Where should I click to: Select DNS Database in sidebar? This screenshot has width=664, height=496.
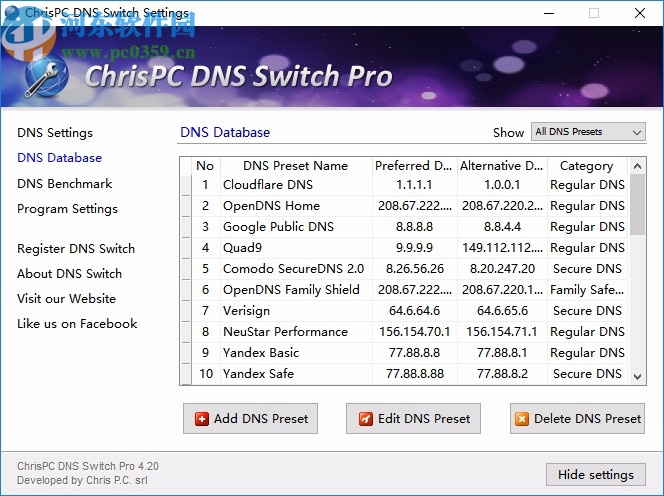pyautogui.click(x=60, y=158)
